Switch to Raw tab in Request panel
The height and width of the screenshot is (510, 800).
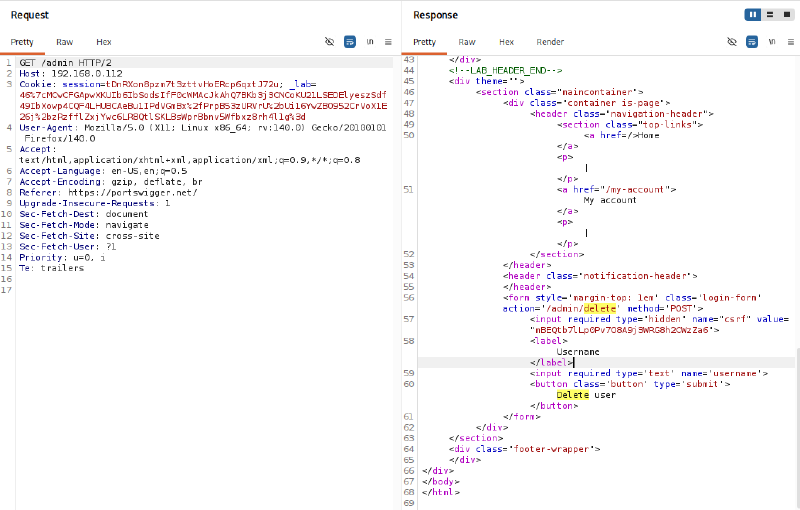click(65, 42)
